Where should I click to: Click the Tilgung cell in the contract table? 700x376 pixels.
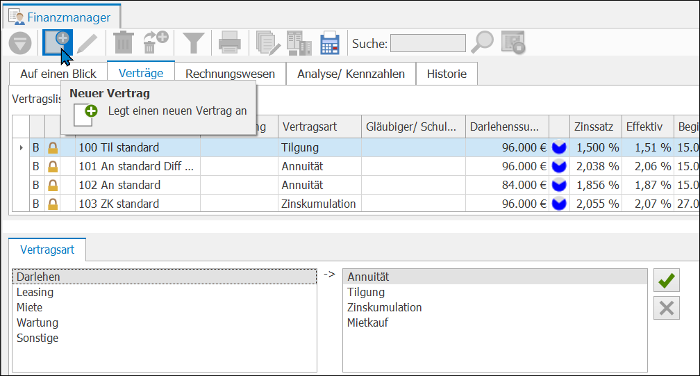[320, 147]
